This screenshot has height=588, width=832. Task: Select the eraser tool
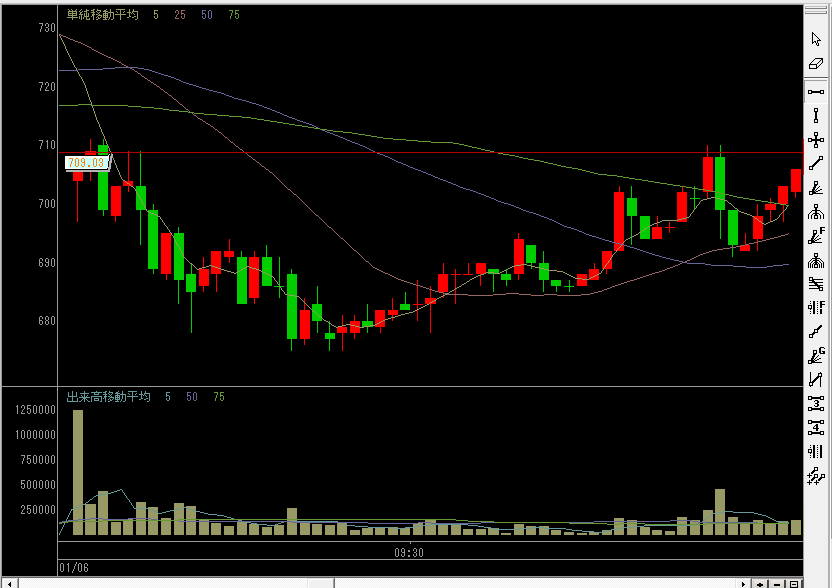[x=816, y=64]
